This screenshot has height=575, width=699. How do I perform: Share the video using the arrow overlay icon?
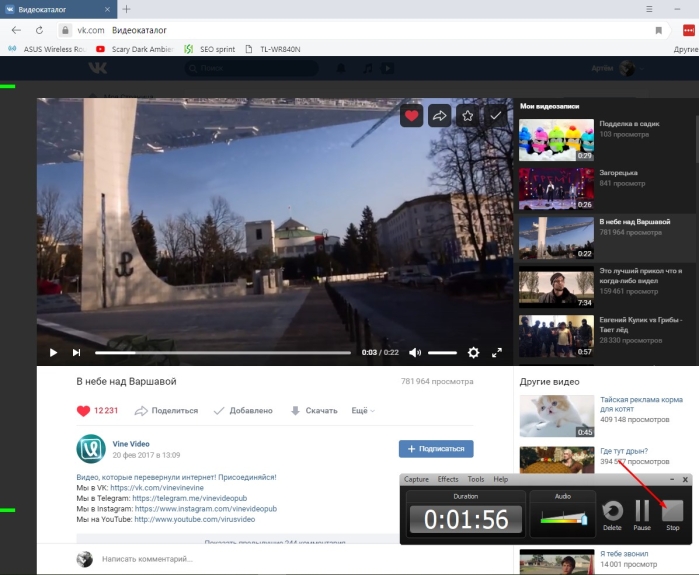coord(440,116)
